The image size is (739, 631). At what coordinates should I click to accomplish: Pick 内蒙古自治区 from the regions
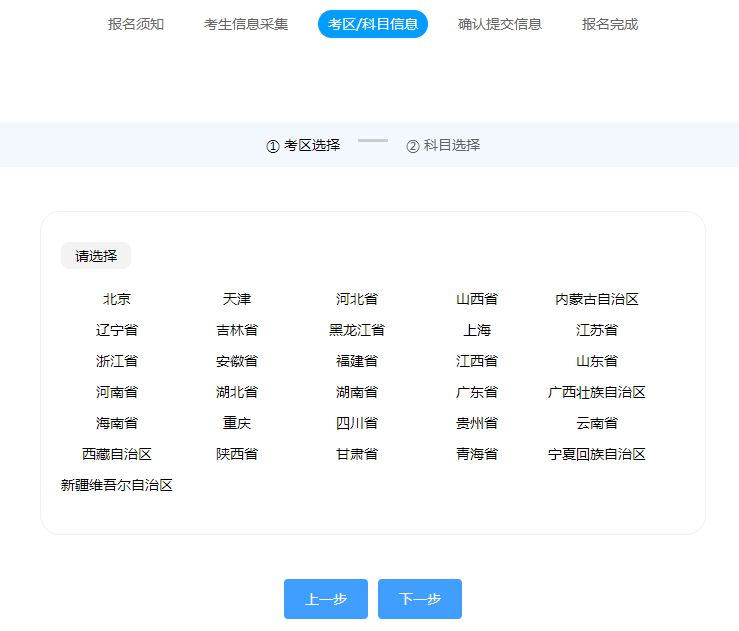click(x=597, y=299)
